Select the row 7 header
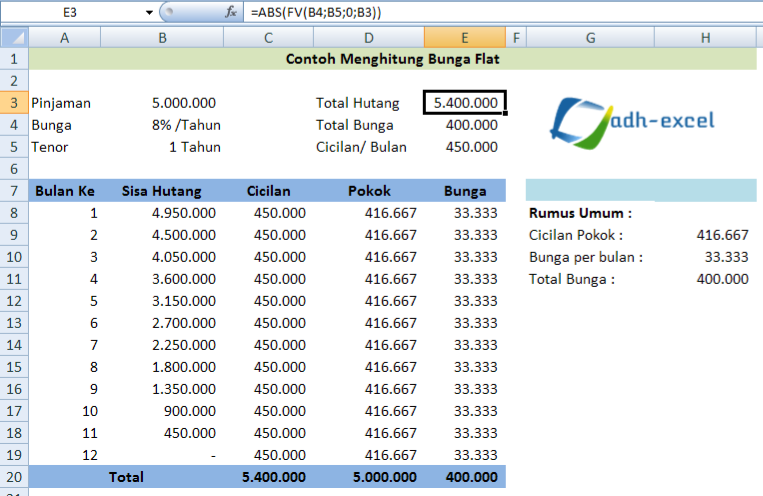 click(x=14, y=191)
